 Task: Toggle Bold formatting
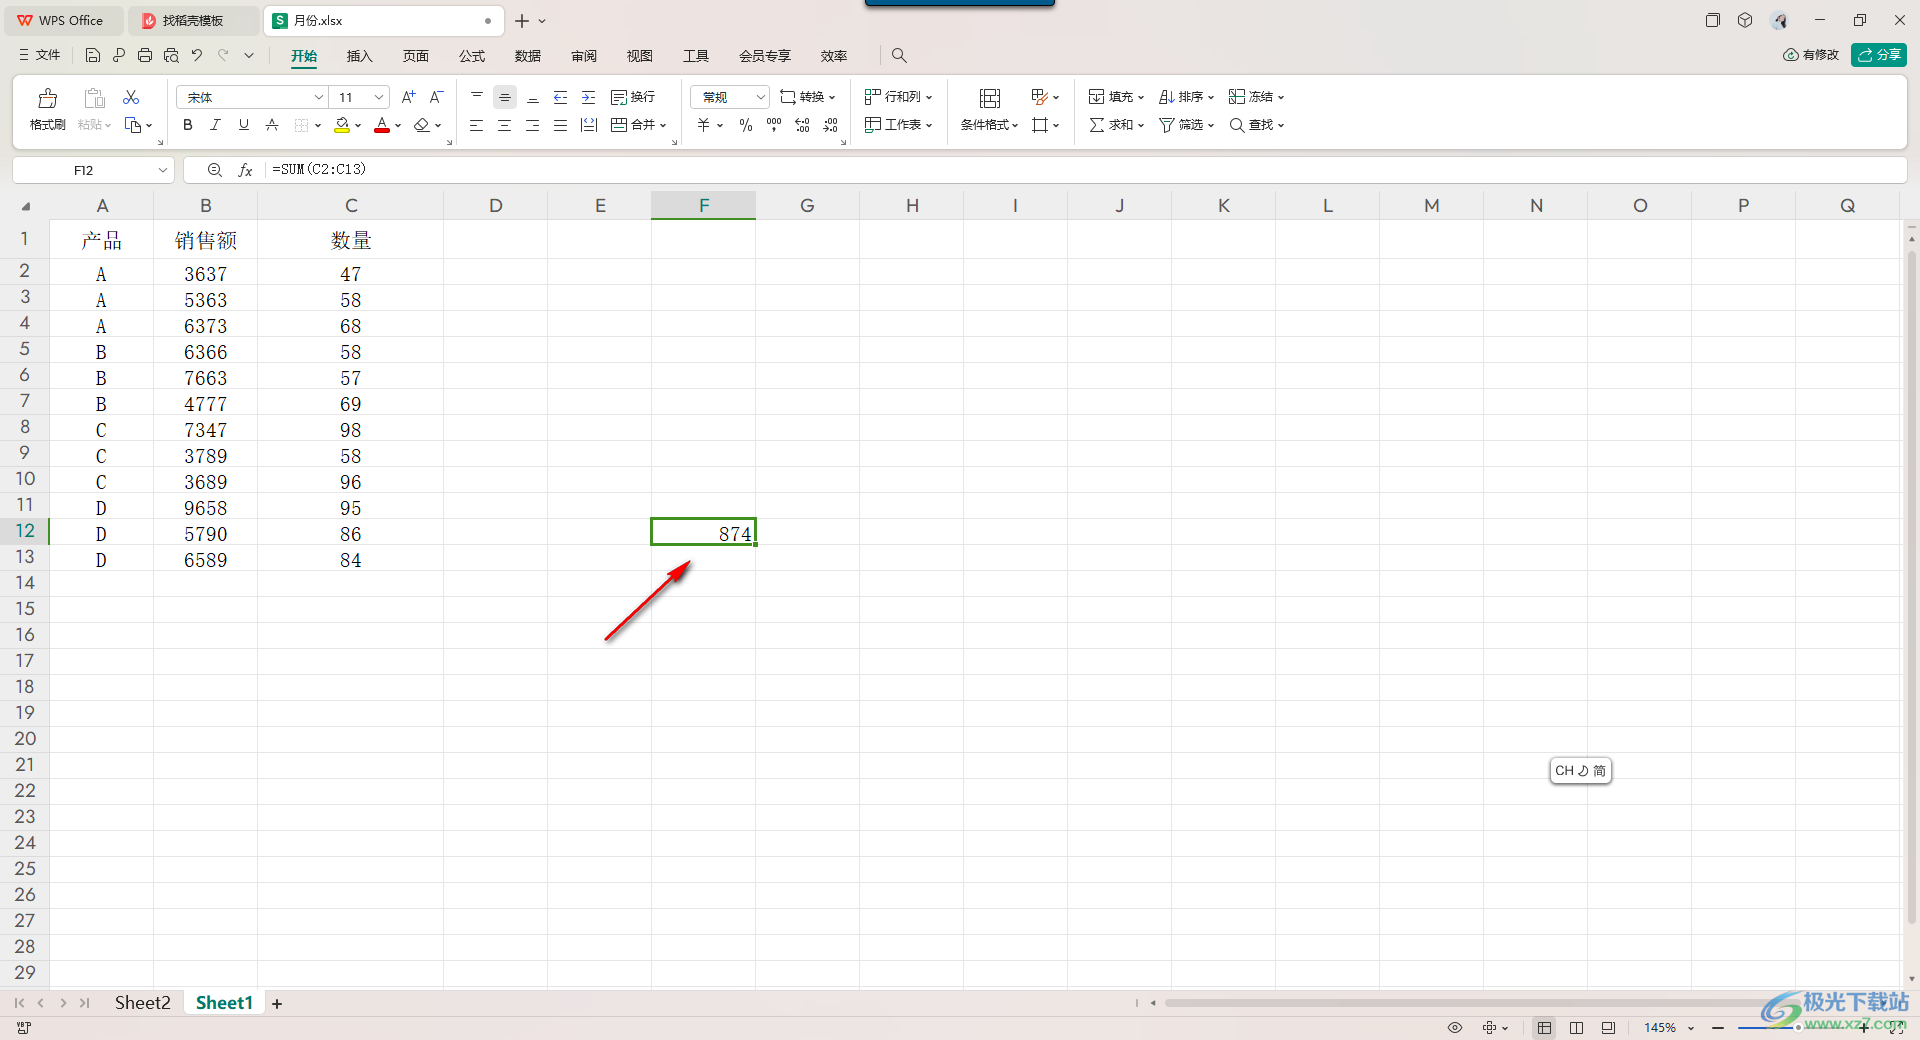(x=188, y=125)
